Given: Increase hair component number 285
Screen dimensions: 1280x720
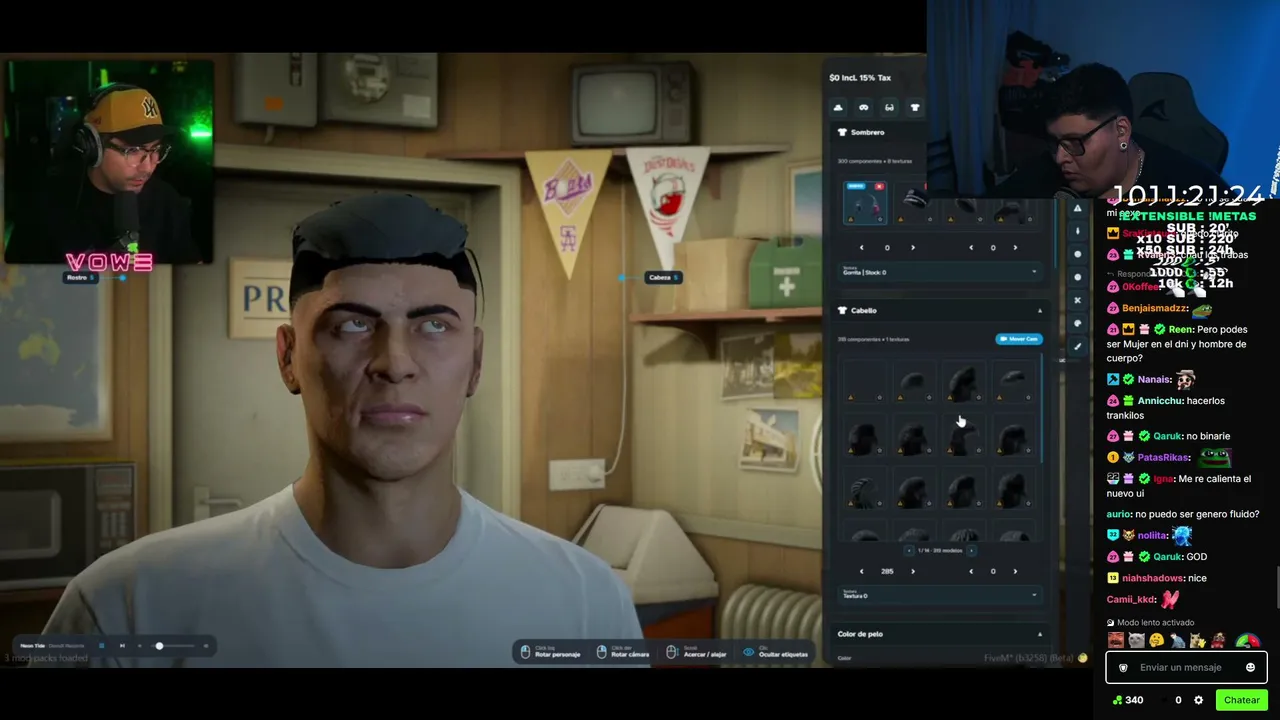Looking at the screenshot, I should point(912,572).
